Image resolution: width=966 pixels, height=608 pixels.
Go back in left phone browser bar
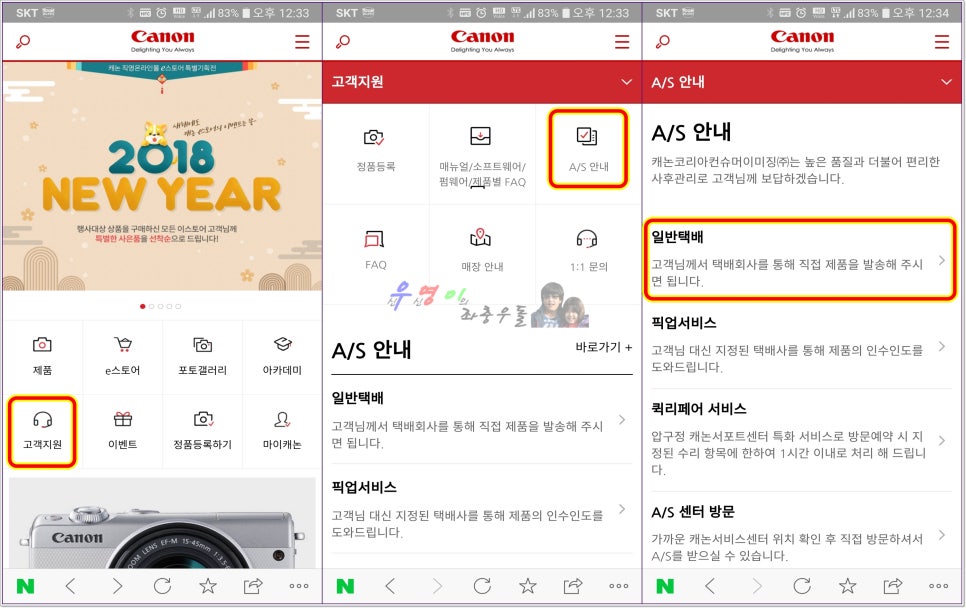(71, 586)
